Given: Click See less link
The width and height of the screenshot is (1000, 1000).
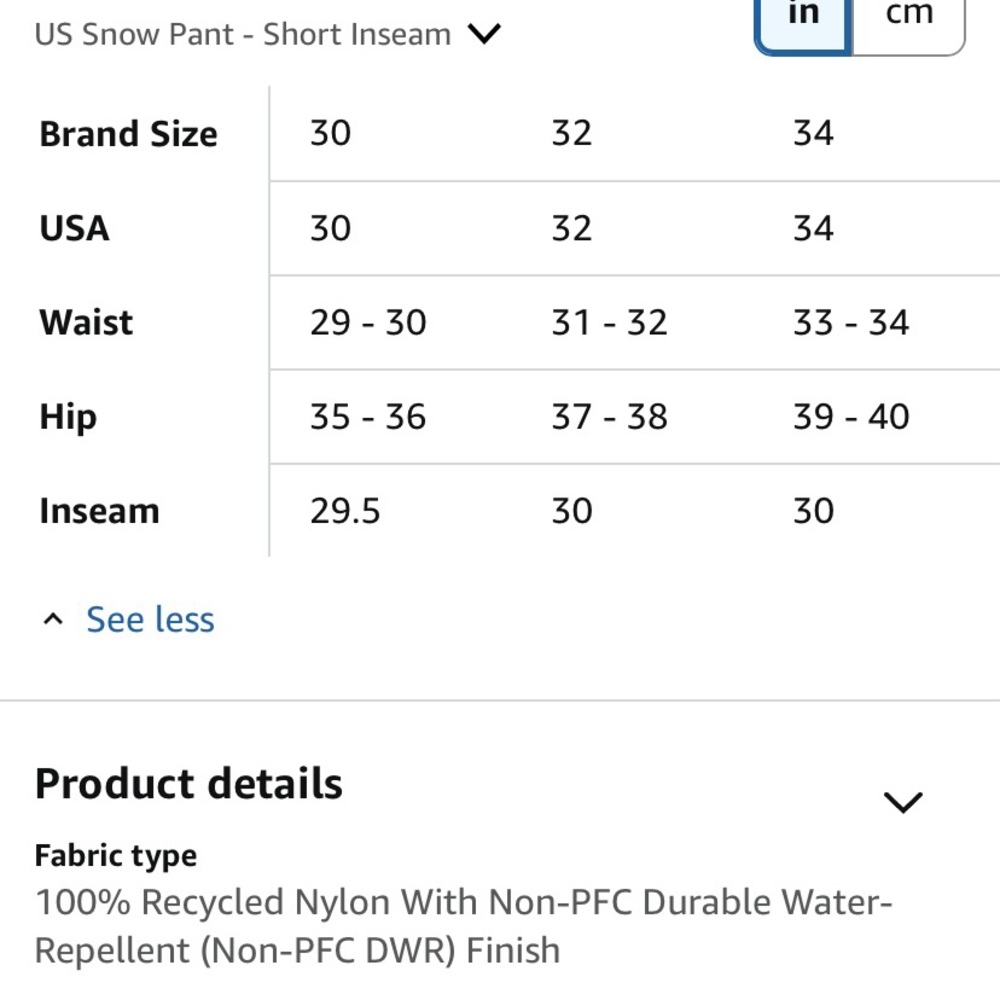Looking at the screenshot, I should [150, 620].
